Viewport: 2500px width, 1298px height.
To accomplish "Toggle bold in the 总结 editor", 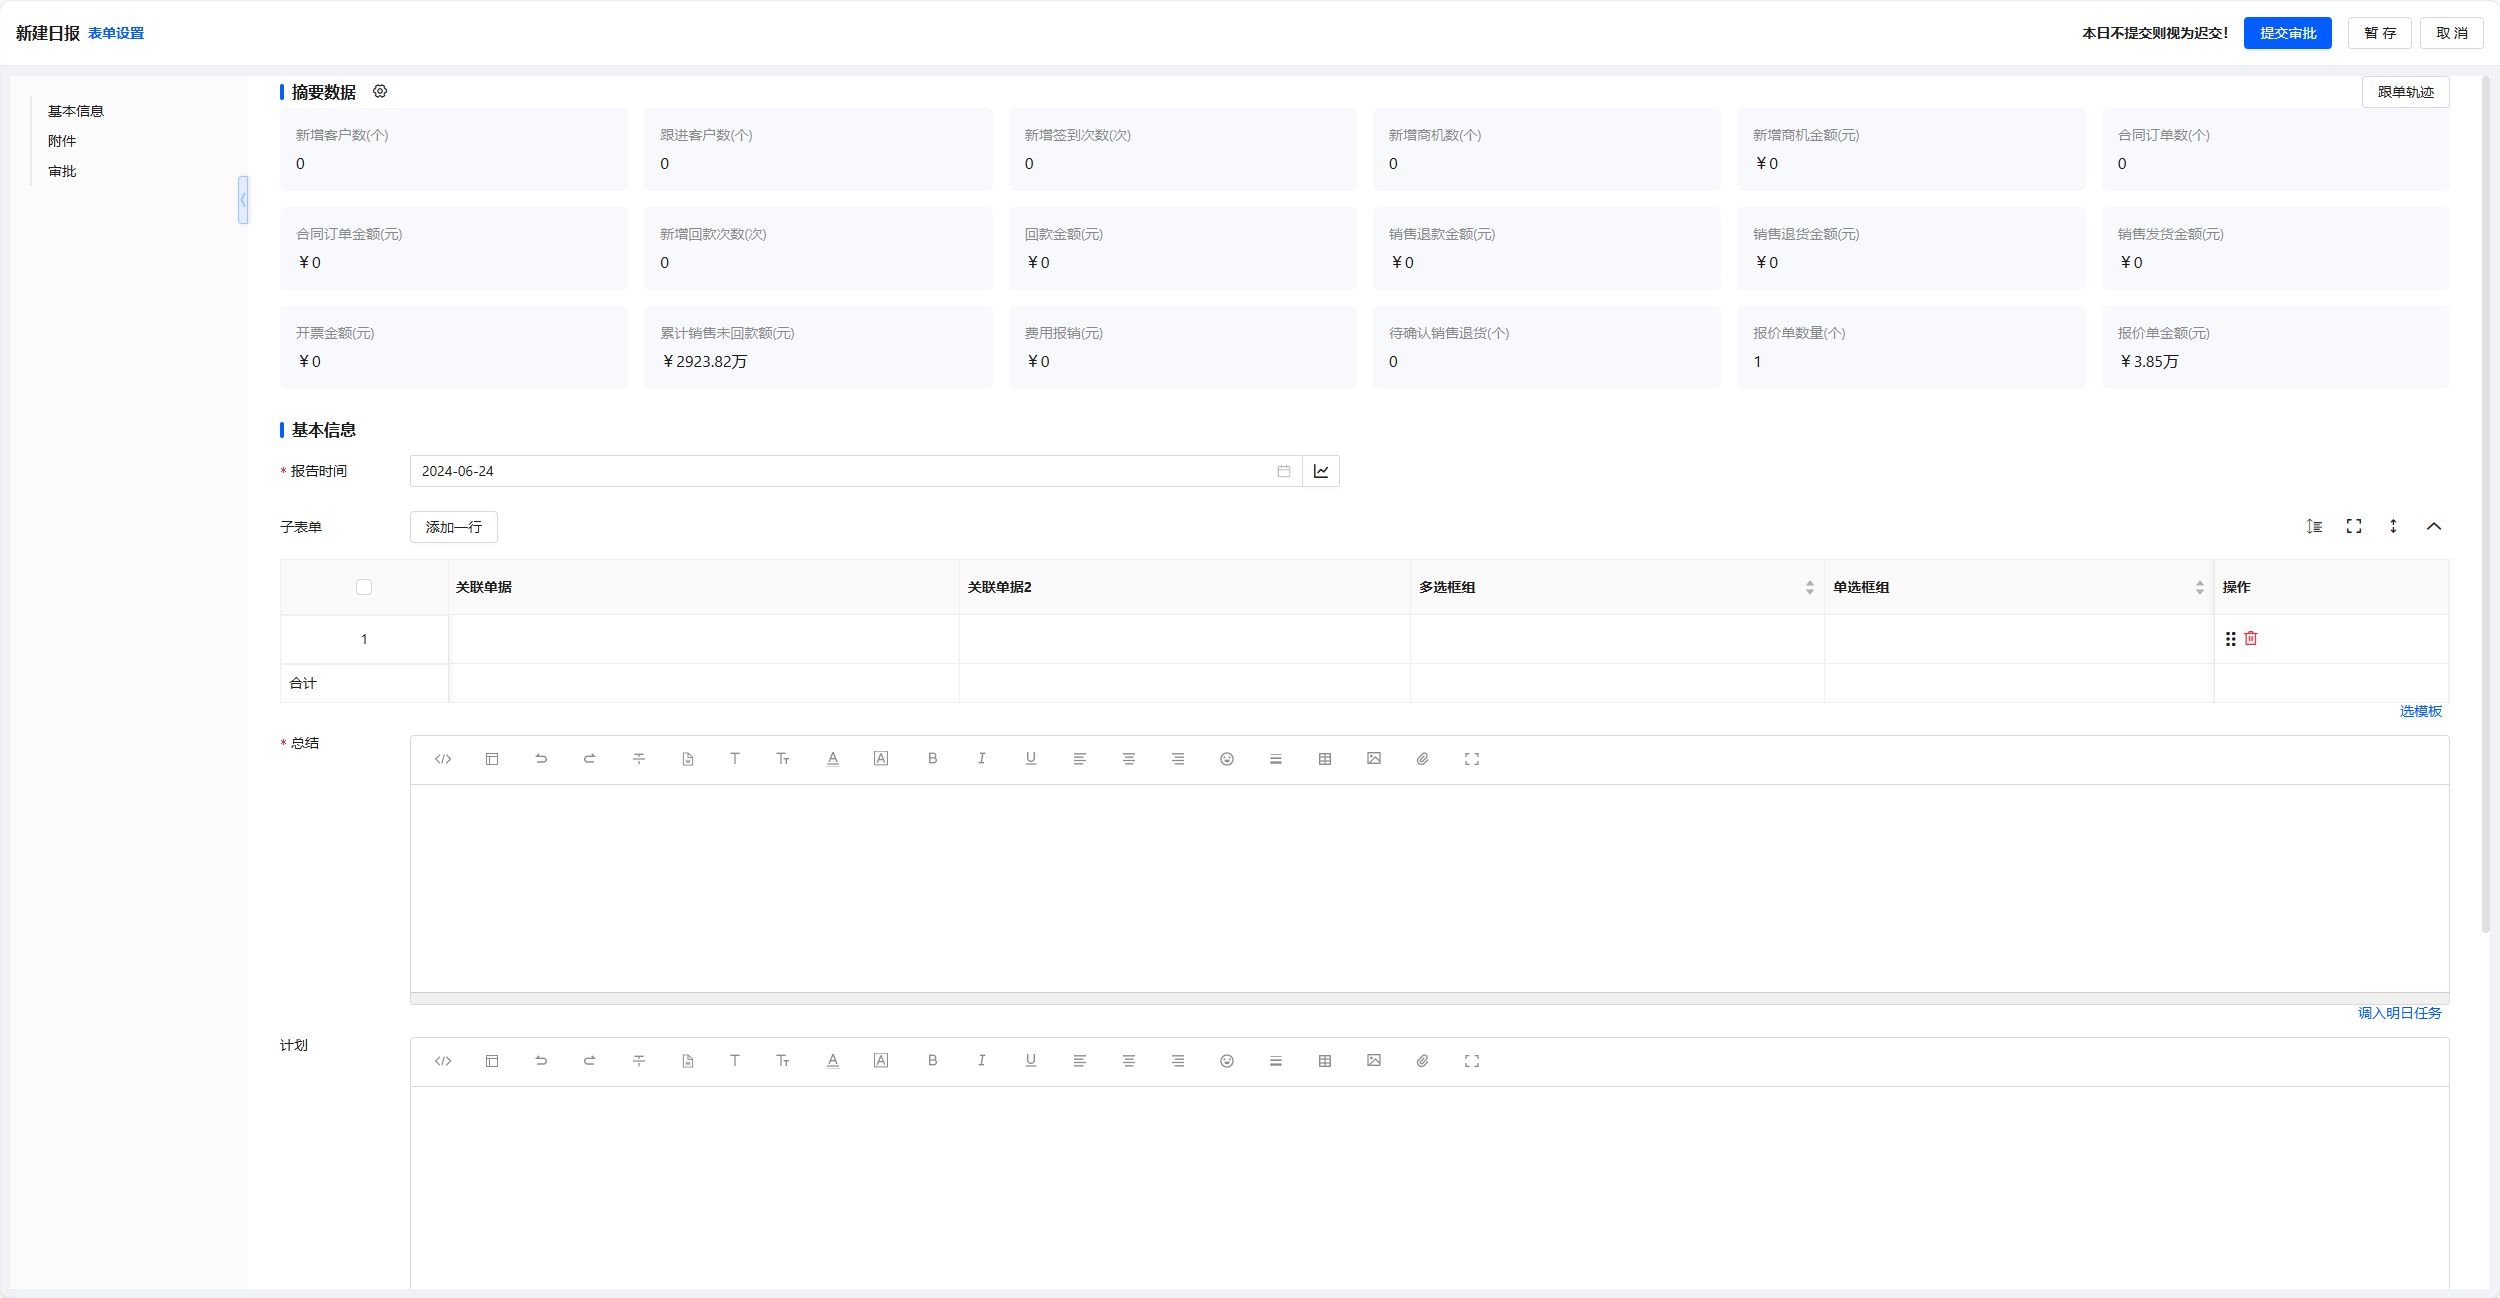I will tap(932, 759).
